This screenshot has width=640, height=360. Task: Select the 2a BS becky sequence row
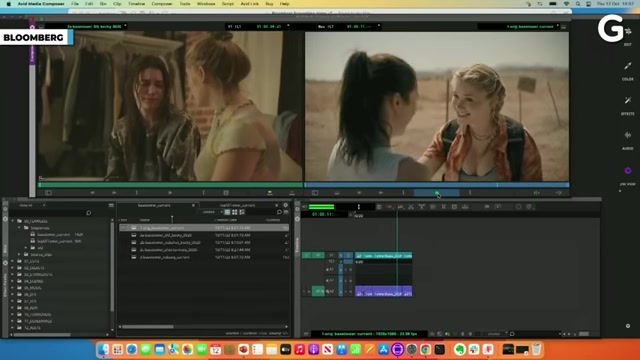click(x=204, y=235)
